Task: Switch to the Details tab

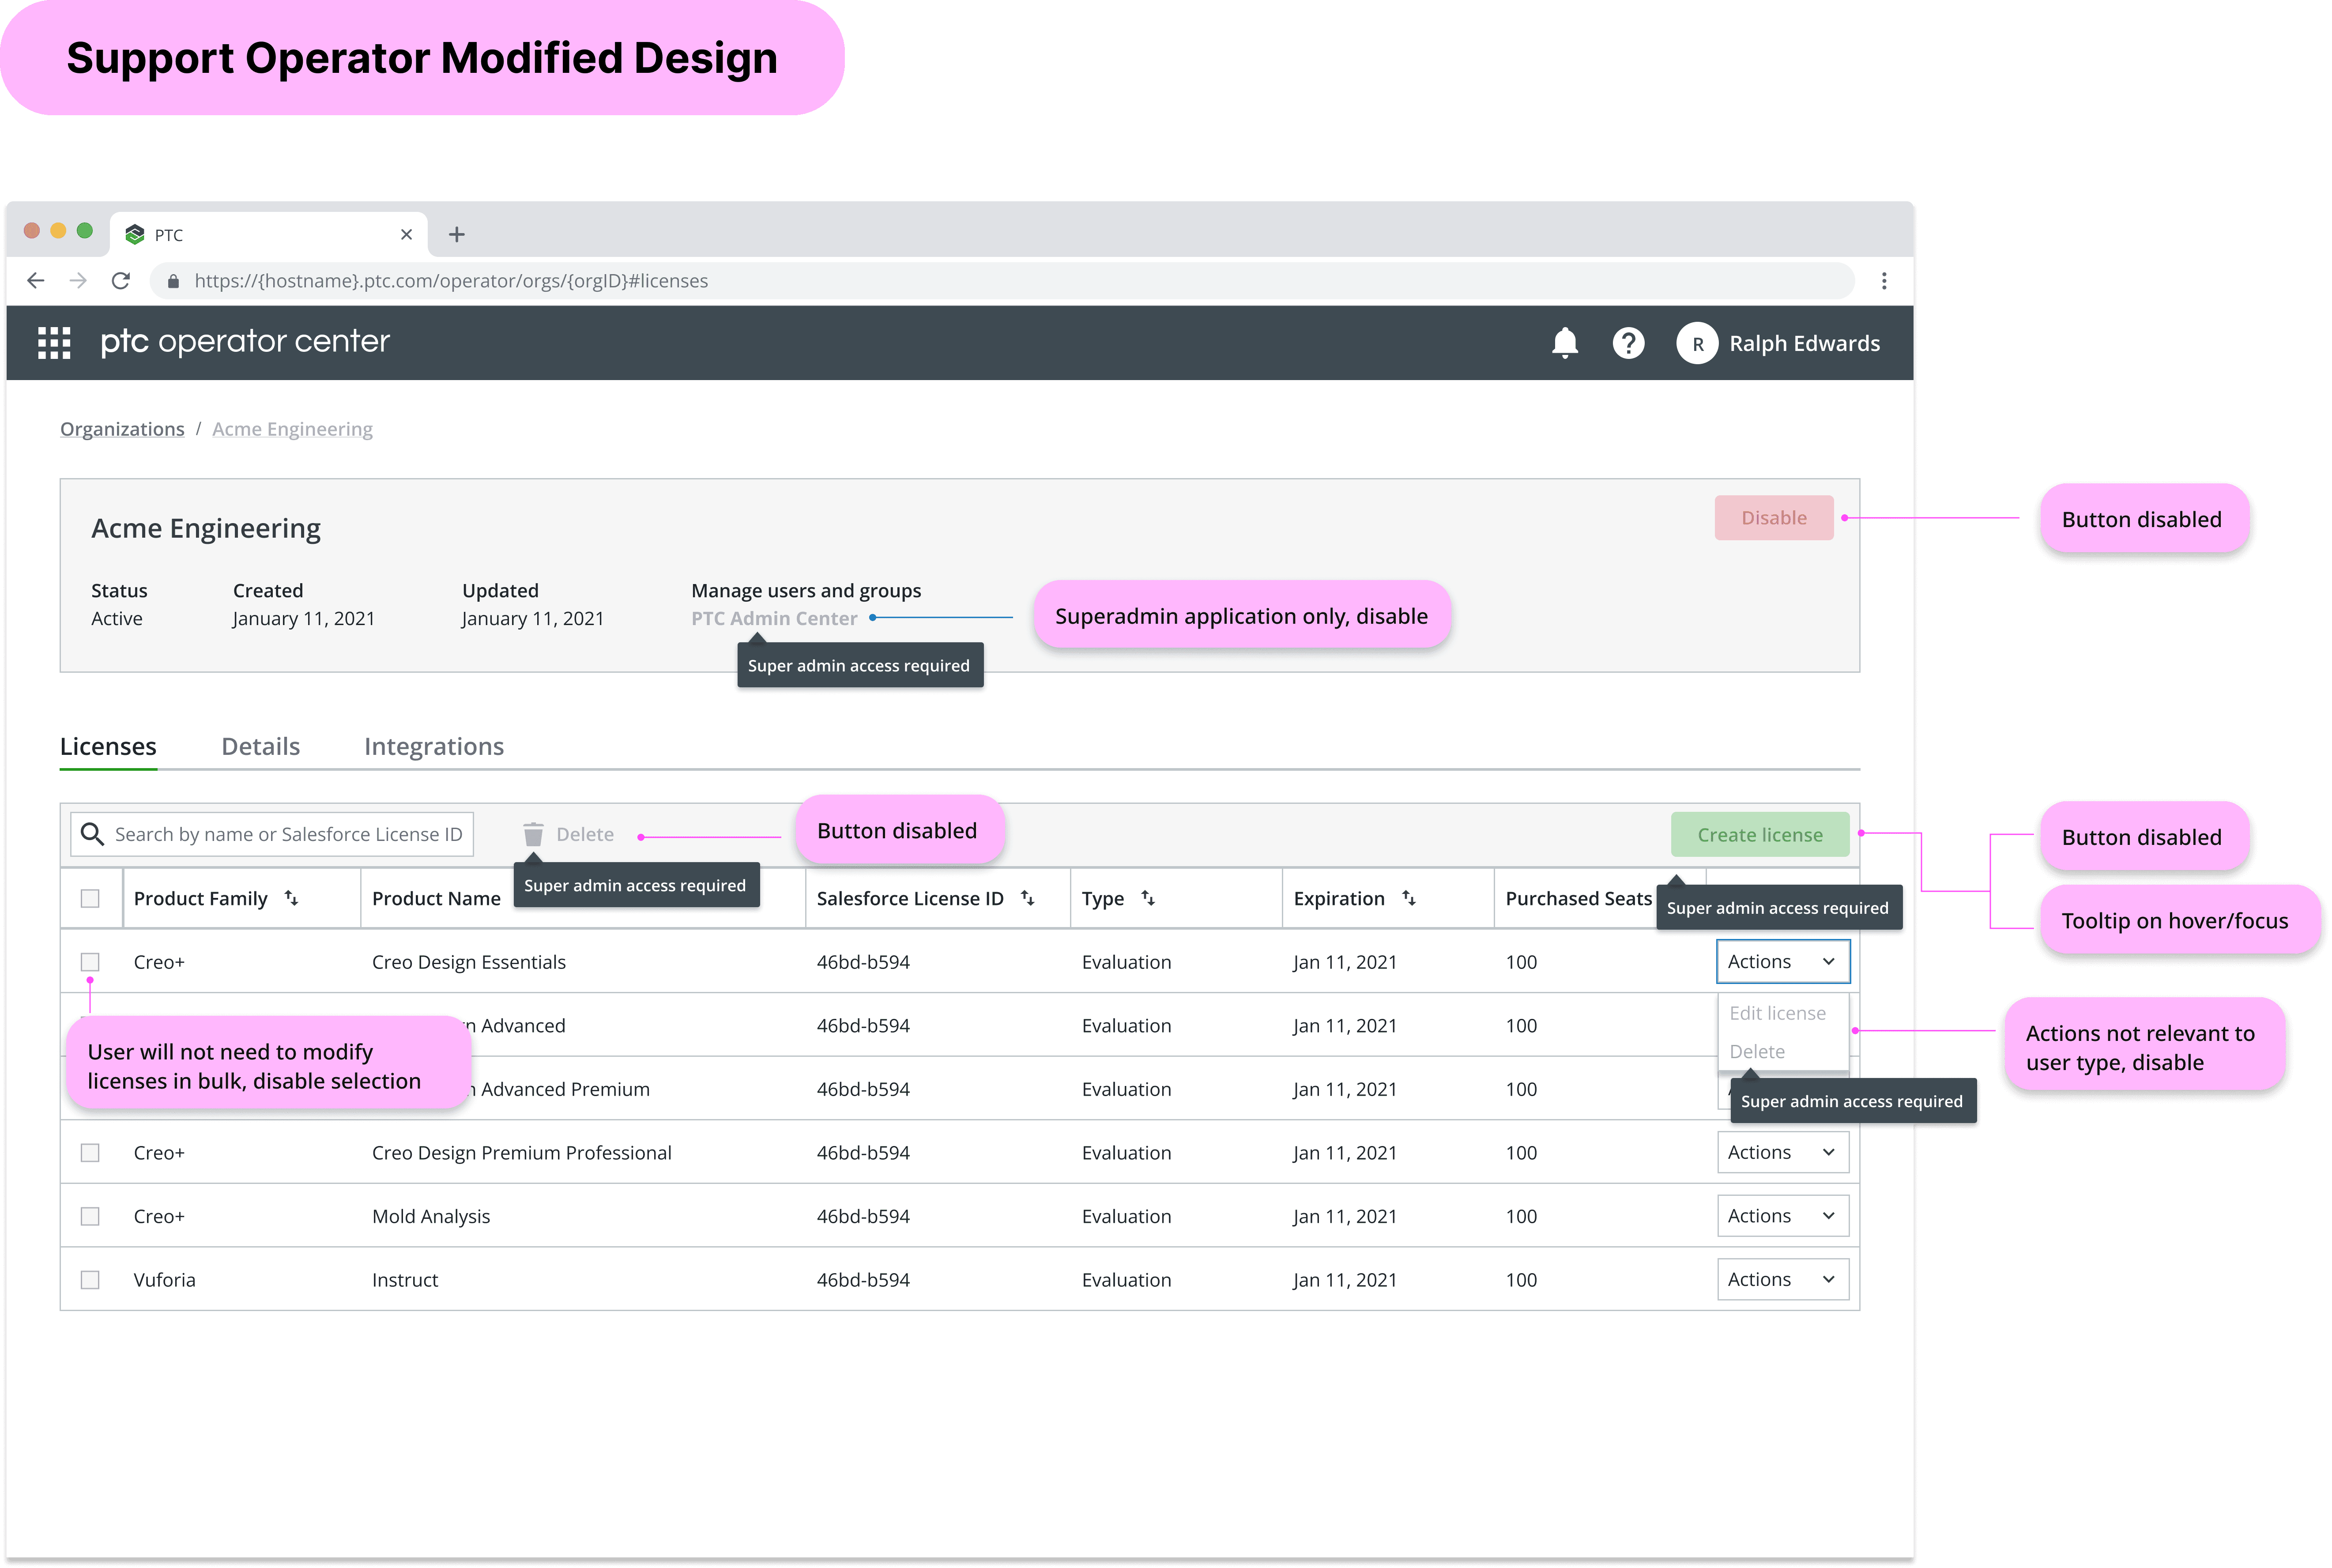Action: 260,746
